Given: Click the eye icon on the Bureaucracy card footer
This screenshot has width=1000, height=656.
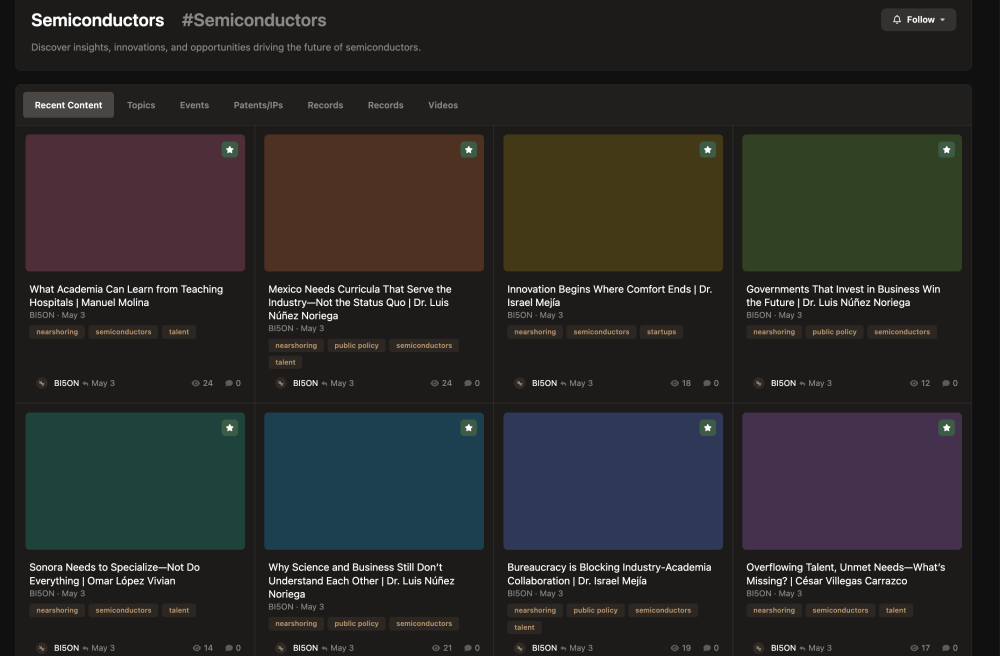Looking at the screenshot, I should coord(673,647).
